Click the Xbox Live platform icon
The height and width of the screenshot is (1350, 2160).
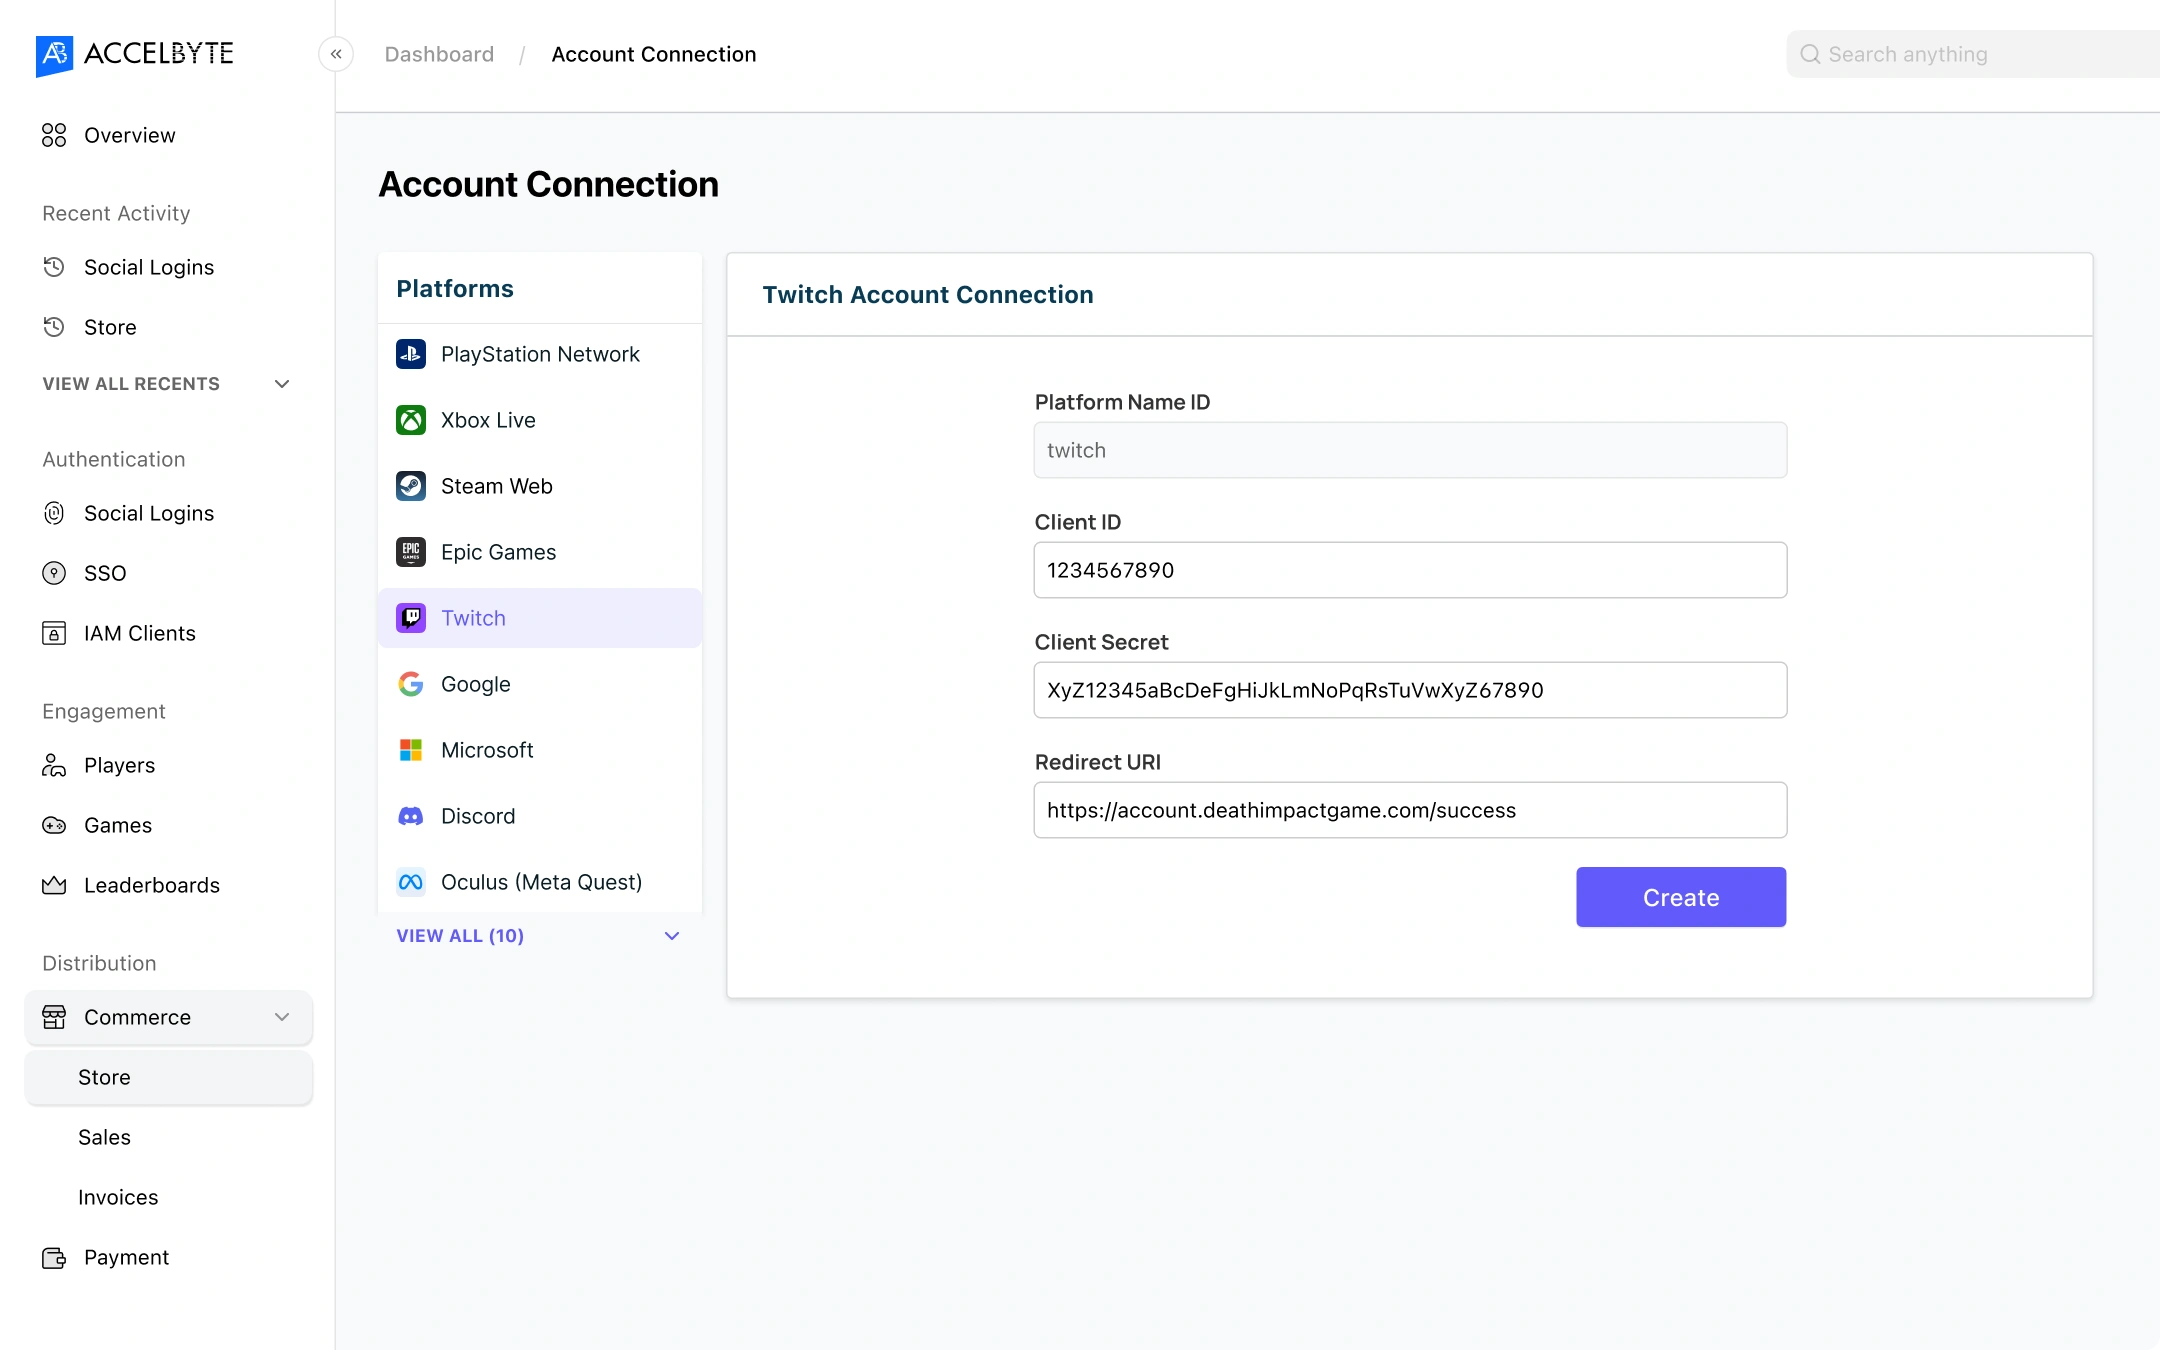[411, 420]
